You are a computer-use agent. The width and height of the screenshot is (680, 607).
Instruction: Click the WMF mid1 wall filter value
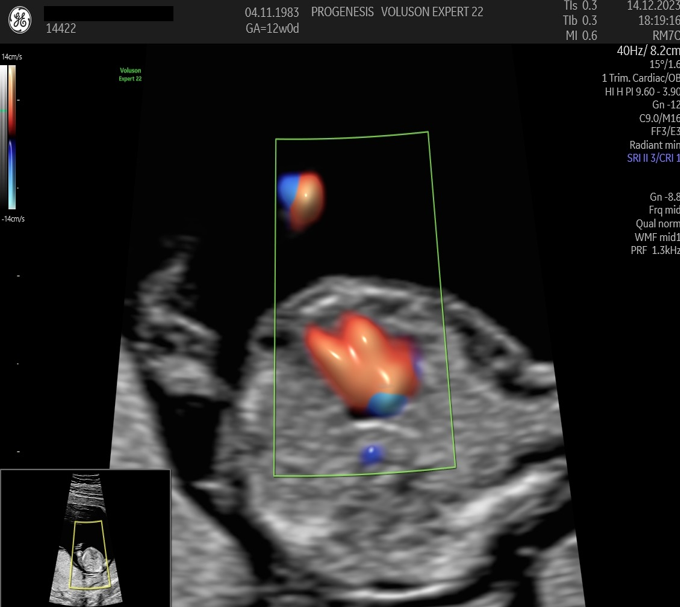[x=656, y=237]
